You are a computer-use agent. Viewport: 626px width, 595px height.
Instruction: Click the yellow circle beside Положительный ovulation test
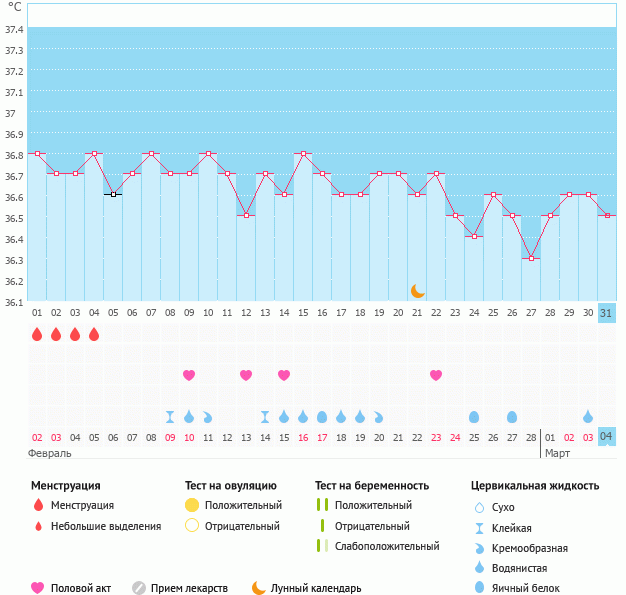pyautogui.click(x=193, y=505)
